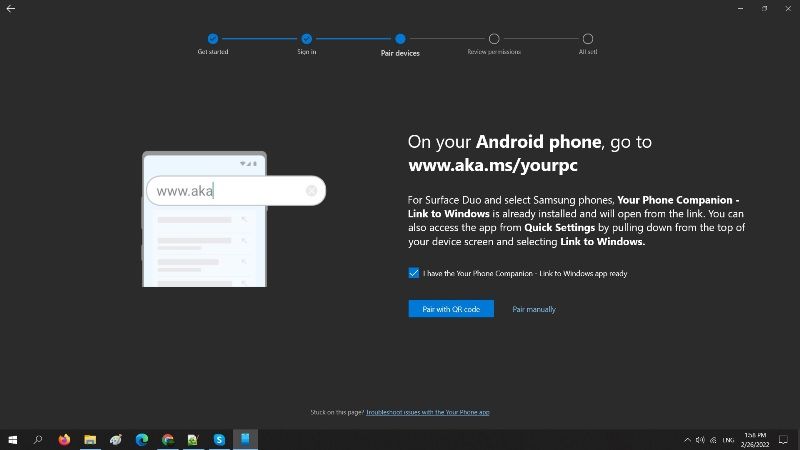Open the taskbar clock and date
The image size is (800, 450).
click(755, 440)
